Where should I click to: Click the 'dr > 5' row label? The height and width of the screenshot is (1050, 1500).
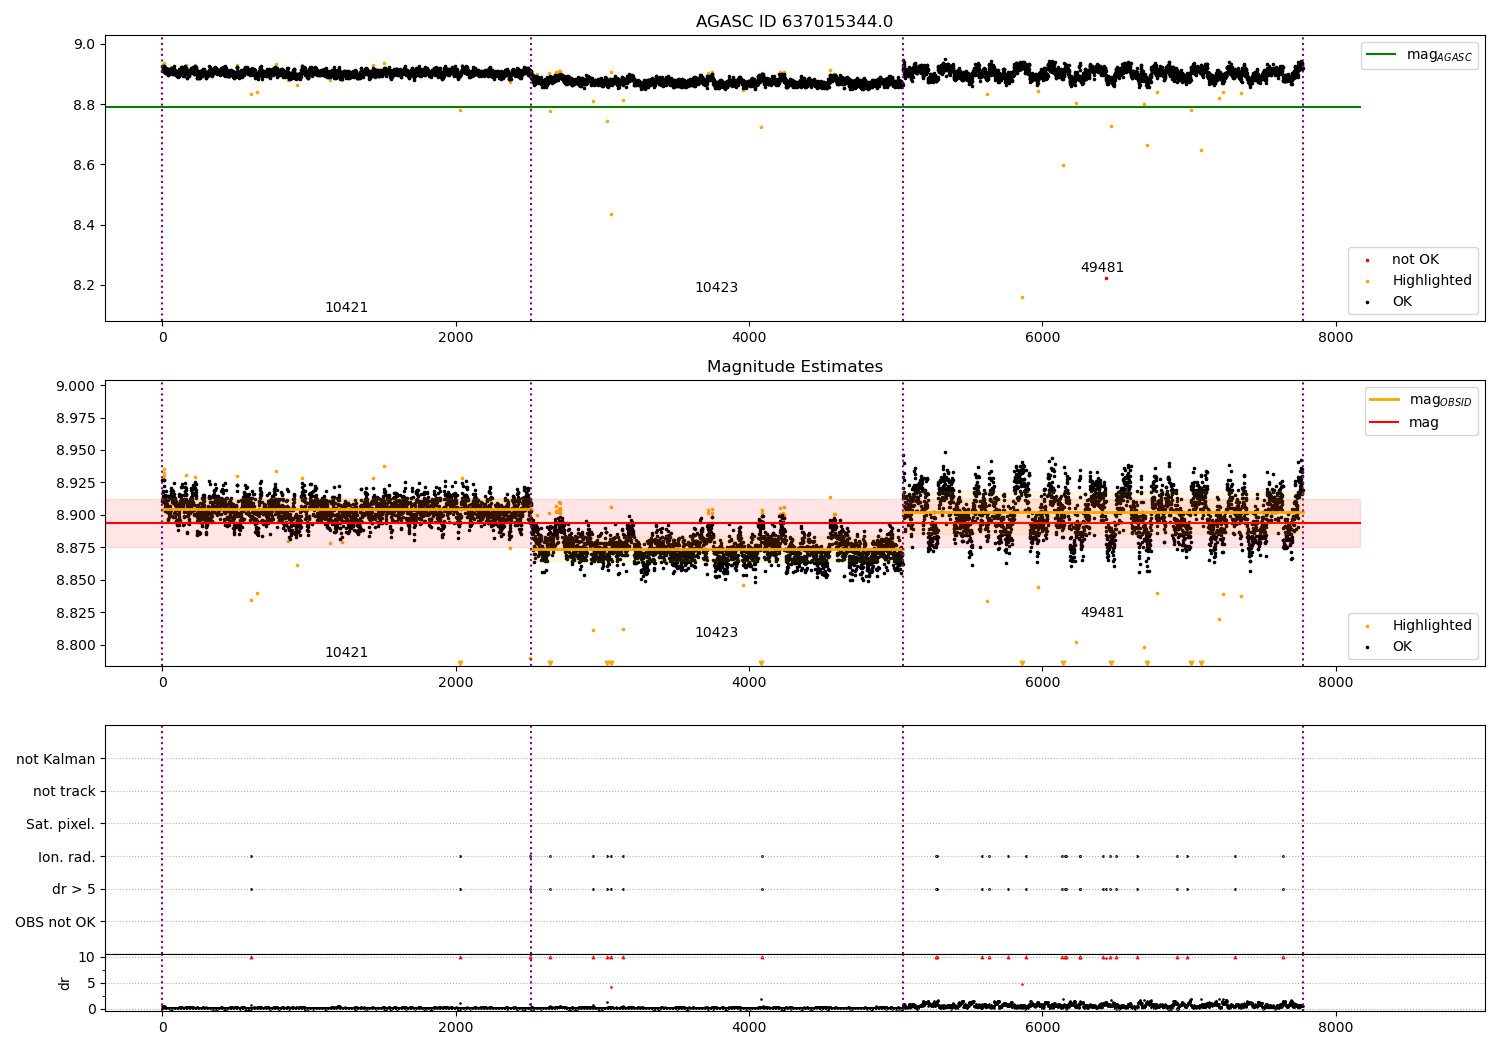point(74,890)
